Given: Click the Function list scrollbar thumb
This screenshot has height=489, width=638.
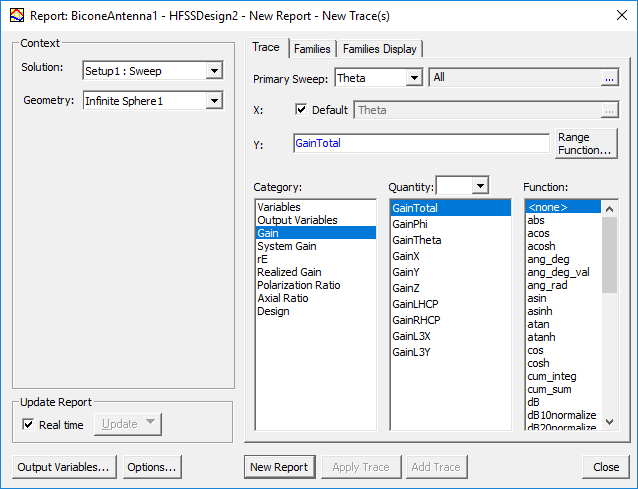Looking at the screenshot, I should click(609, 255).
